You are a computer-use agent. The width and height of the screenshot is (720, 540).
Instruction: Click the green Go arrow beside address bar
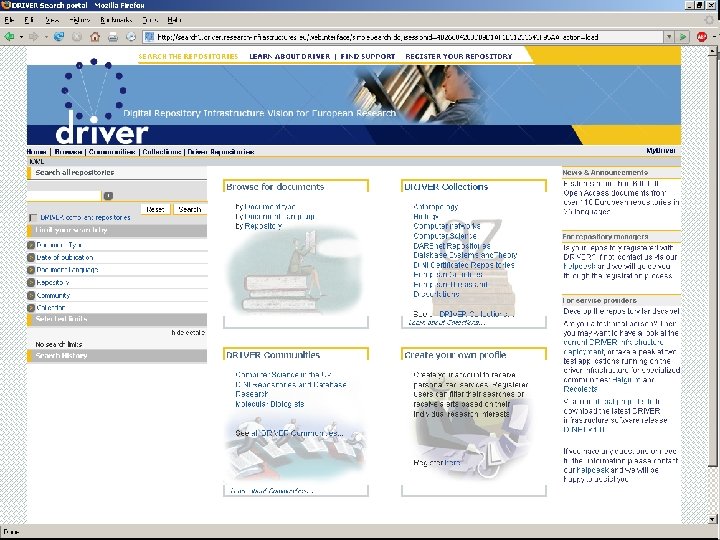(683, 37)
